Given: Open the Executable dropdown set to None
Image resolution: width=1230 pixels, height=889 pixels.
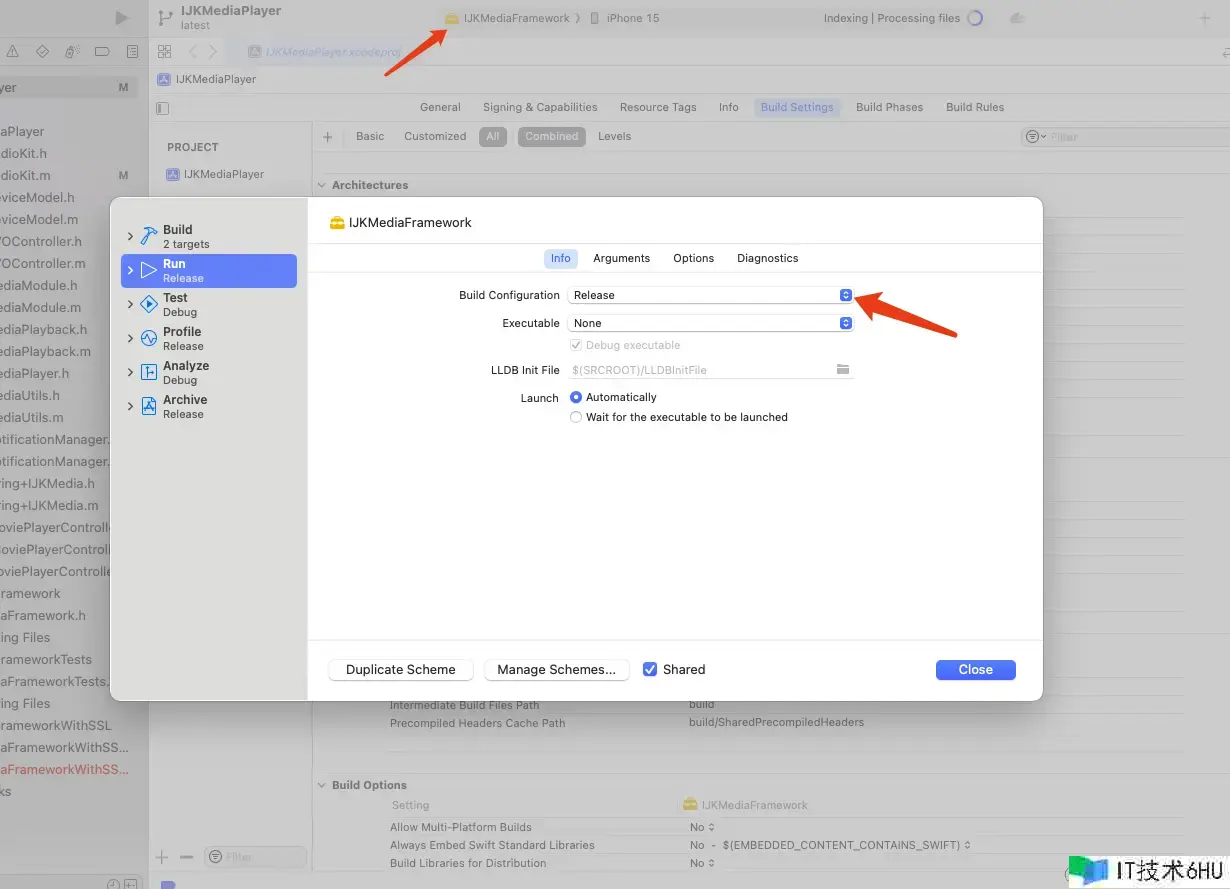Looking at the screenshot, I should coord(710,323).
